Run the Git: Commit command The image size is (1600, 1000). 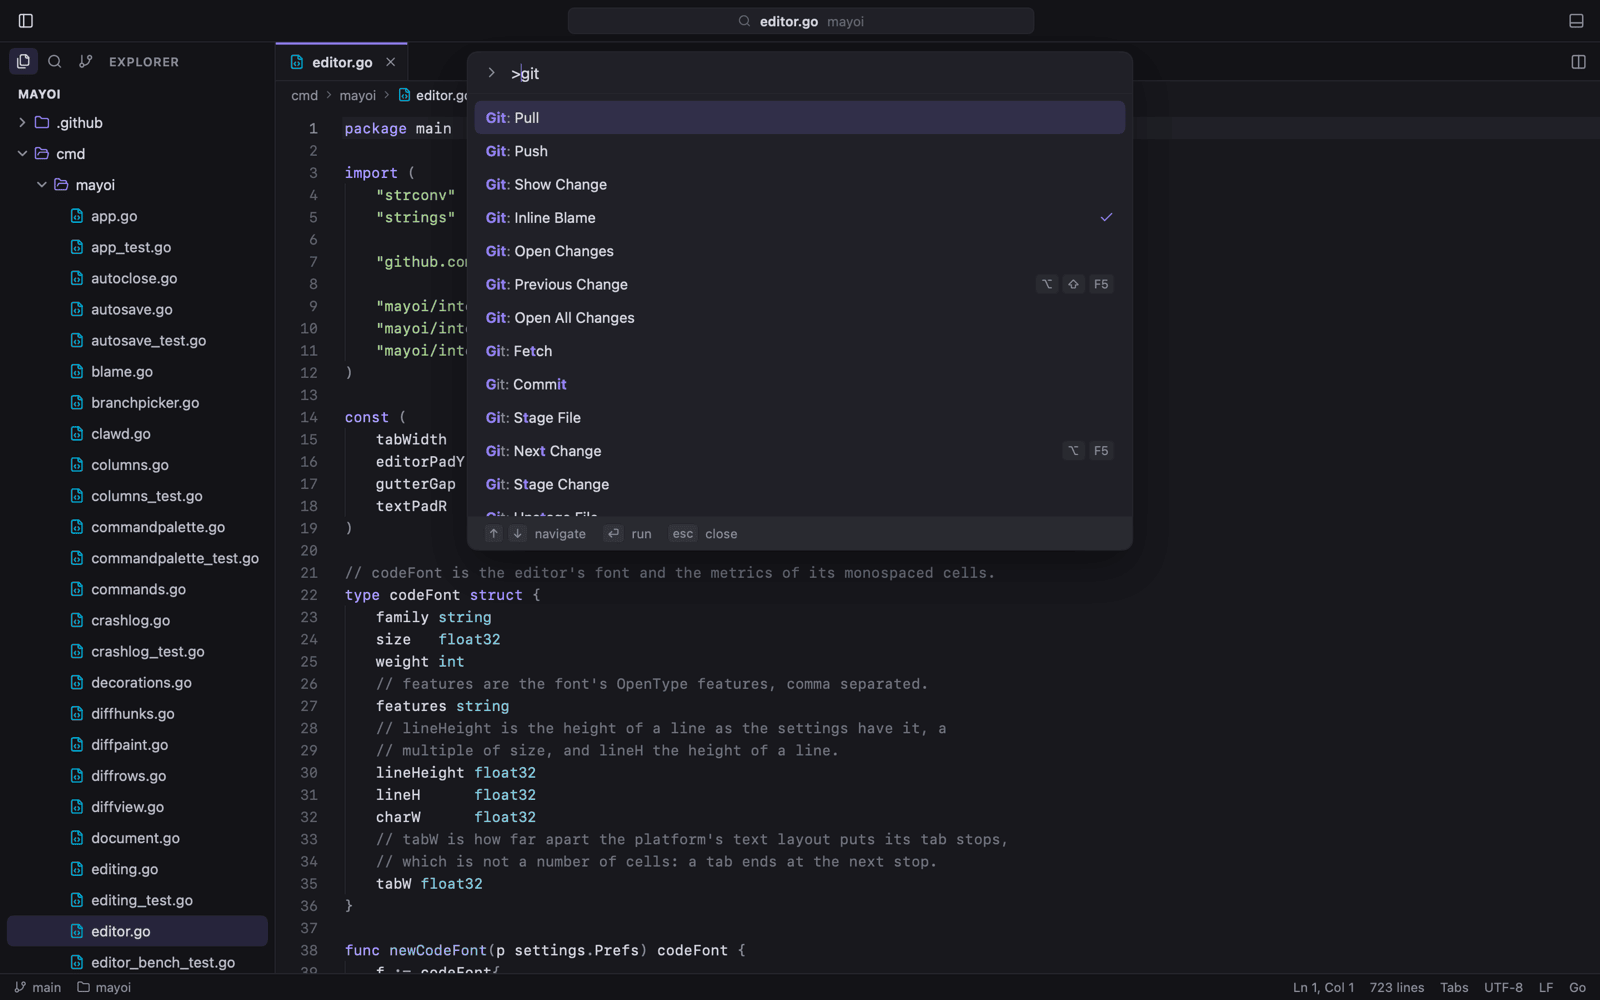tap(799, 385)
